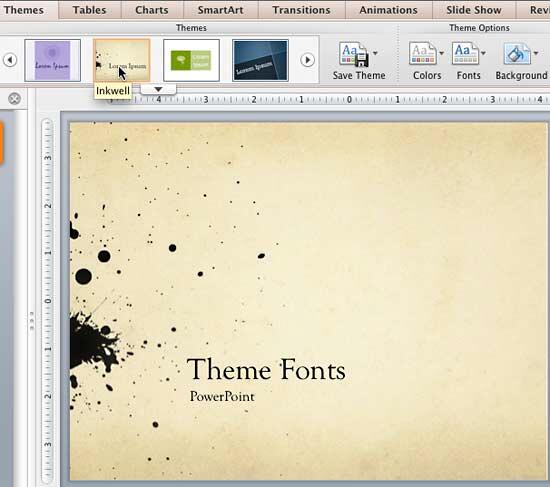The height and width of the screenshot is (487, 550).
Task: Switch to the Slide Show tab
Action: click(474, 10)
